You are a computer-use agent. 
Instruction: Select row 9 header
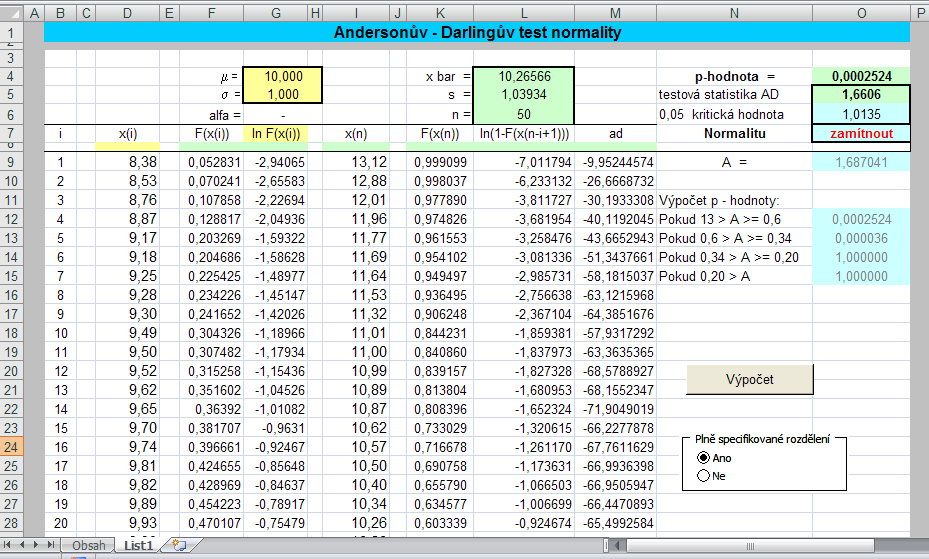click(11, 162)
